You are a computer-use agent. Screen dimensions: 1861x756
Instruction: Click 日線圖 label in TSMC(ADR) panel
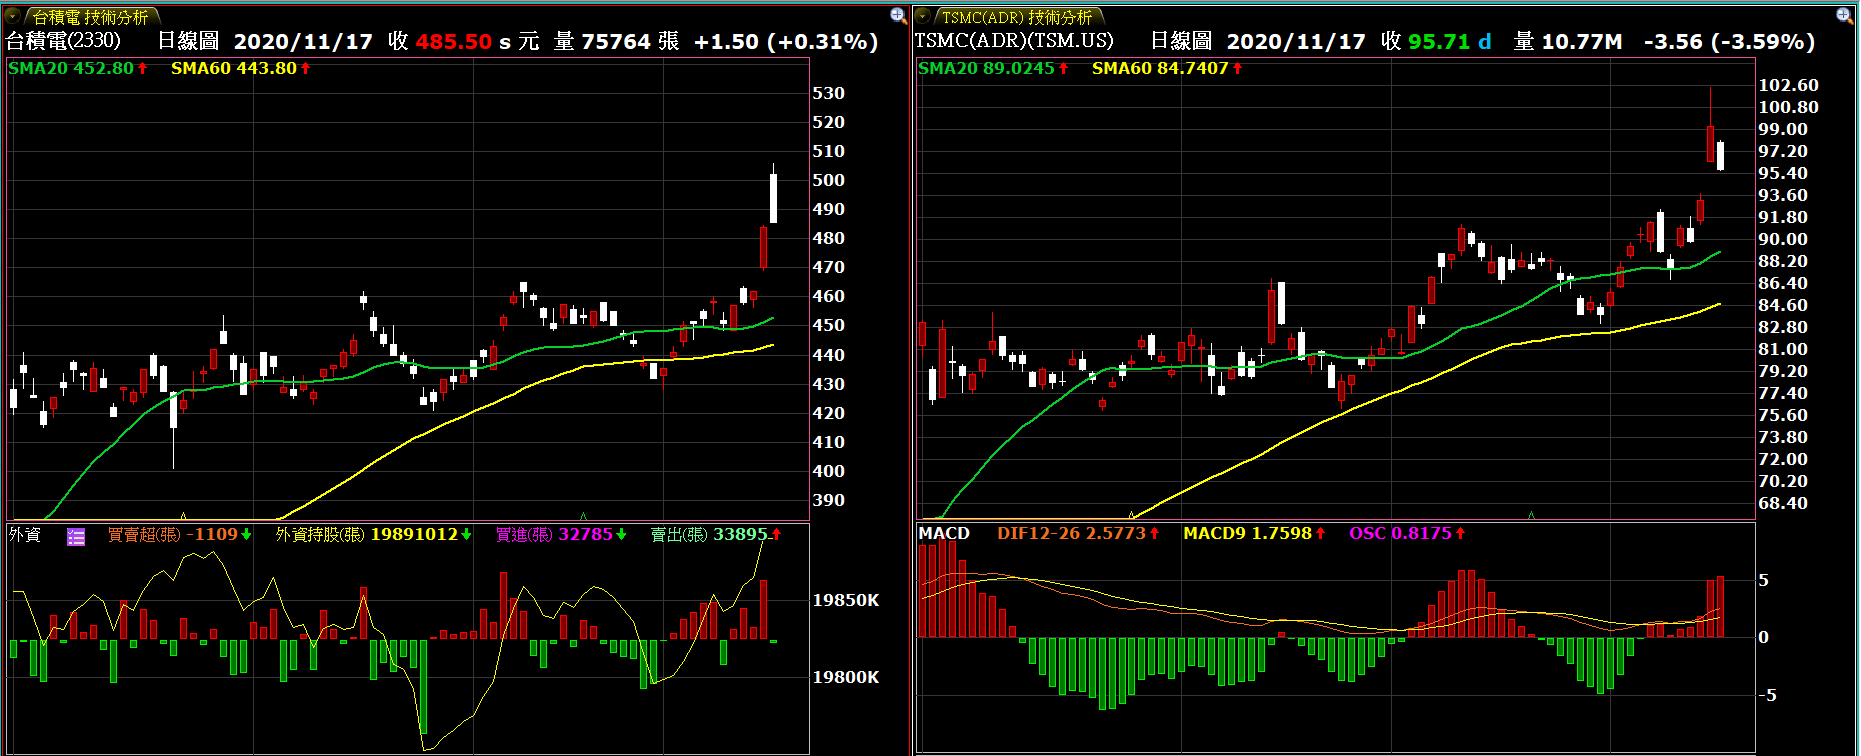click(1181, 41)
